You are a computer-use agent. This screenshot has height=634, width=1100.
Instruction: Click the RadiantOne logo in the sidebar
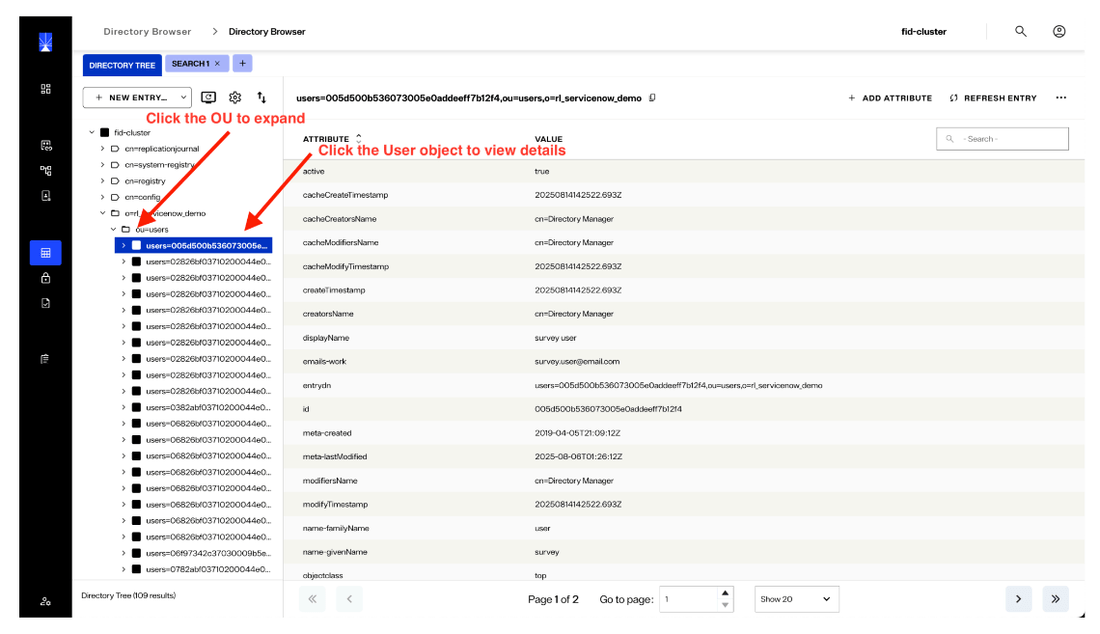pyautogui.click(x=45, y=43)
